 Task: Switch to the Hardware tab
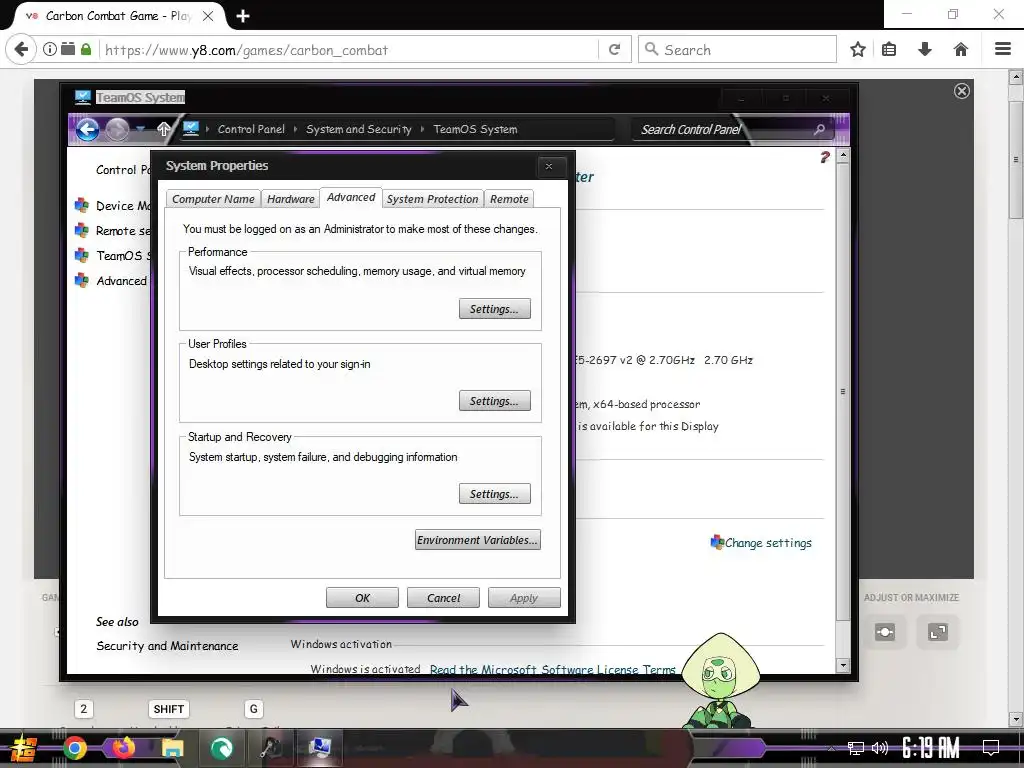(291, 199)
